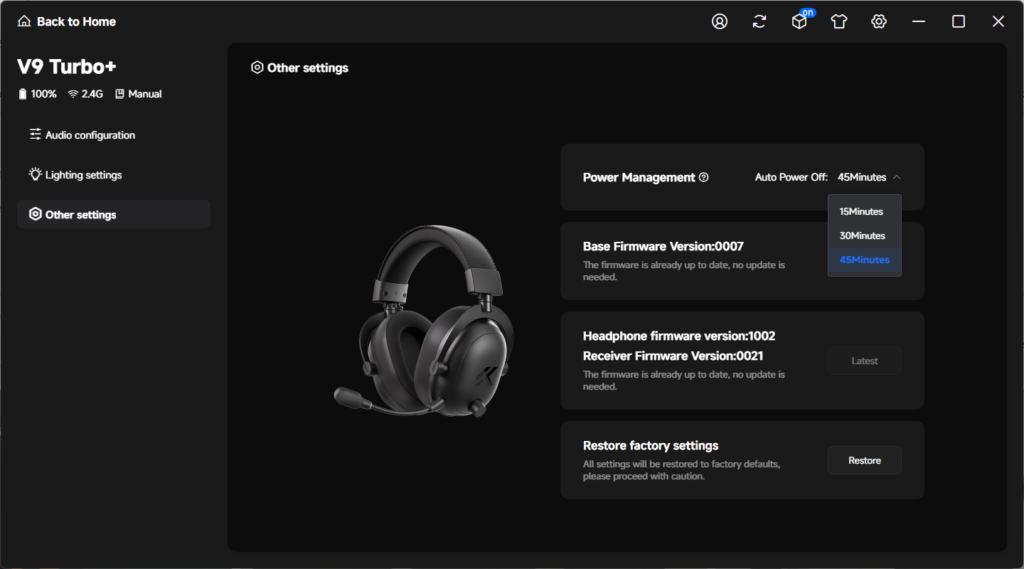Click the sync refresh icon
This screenshot has width=1024, height=569.
point(759,22)
